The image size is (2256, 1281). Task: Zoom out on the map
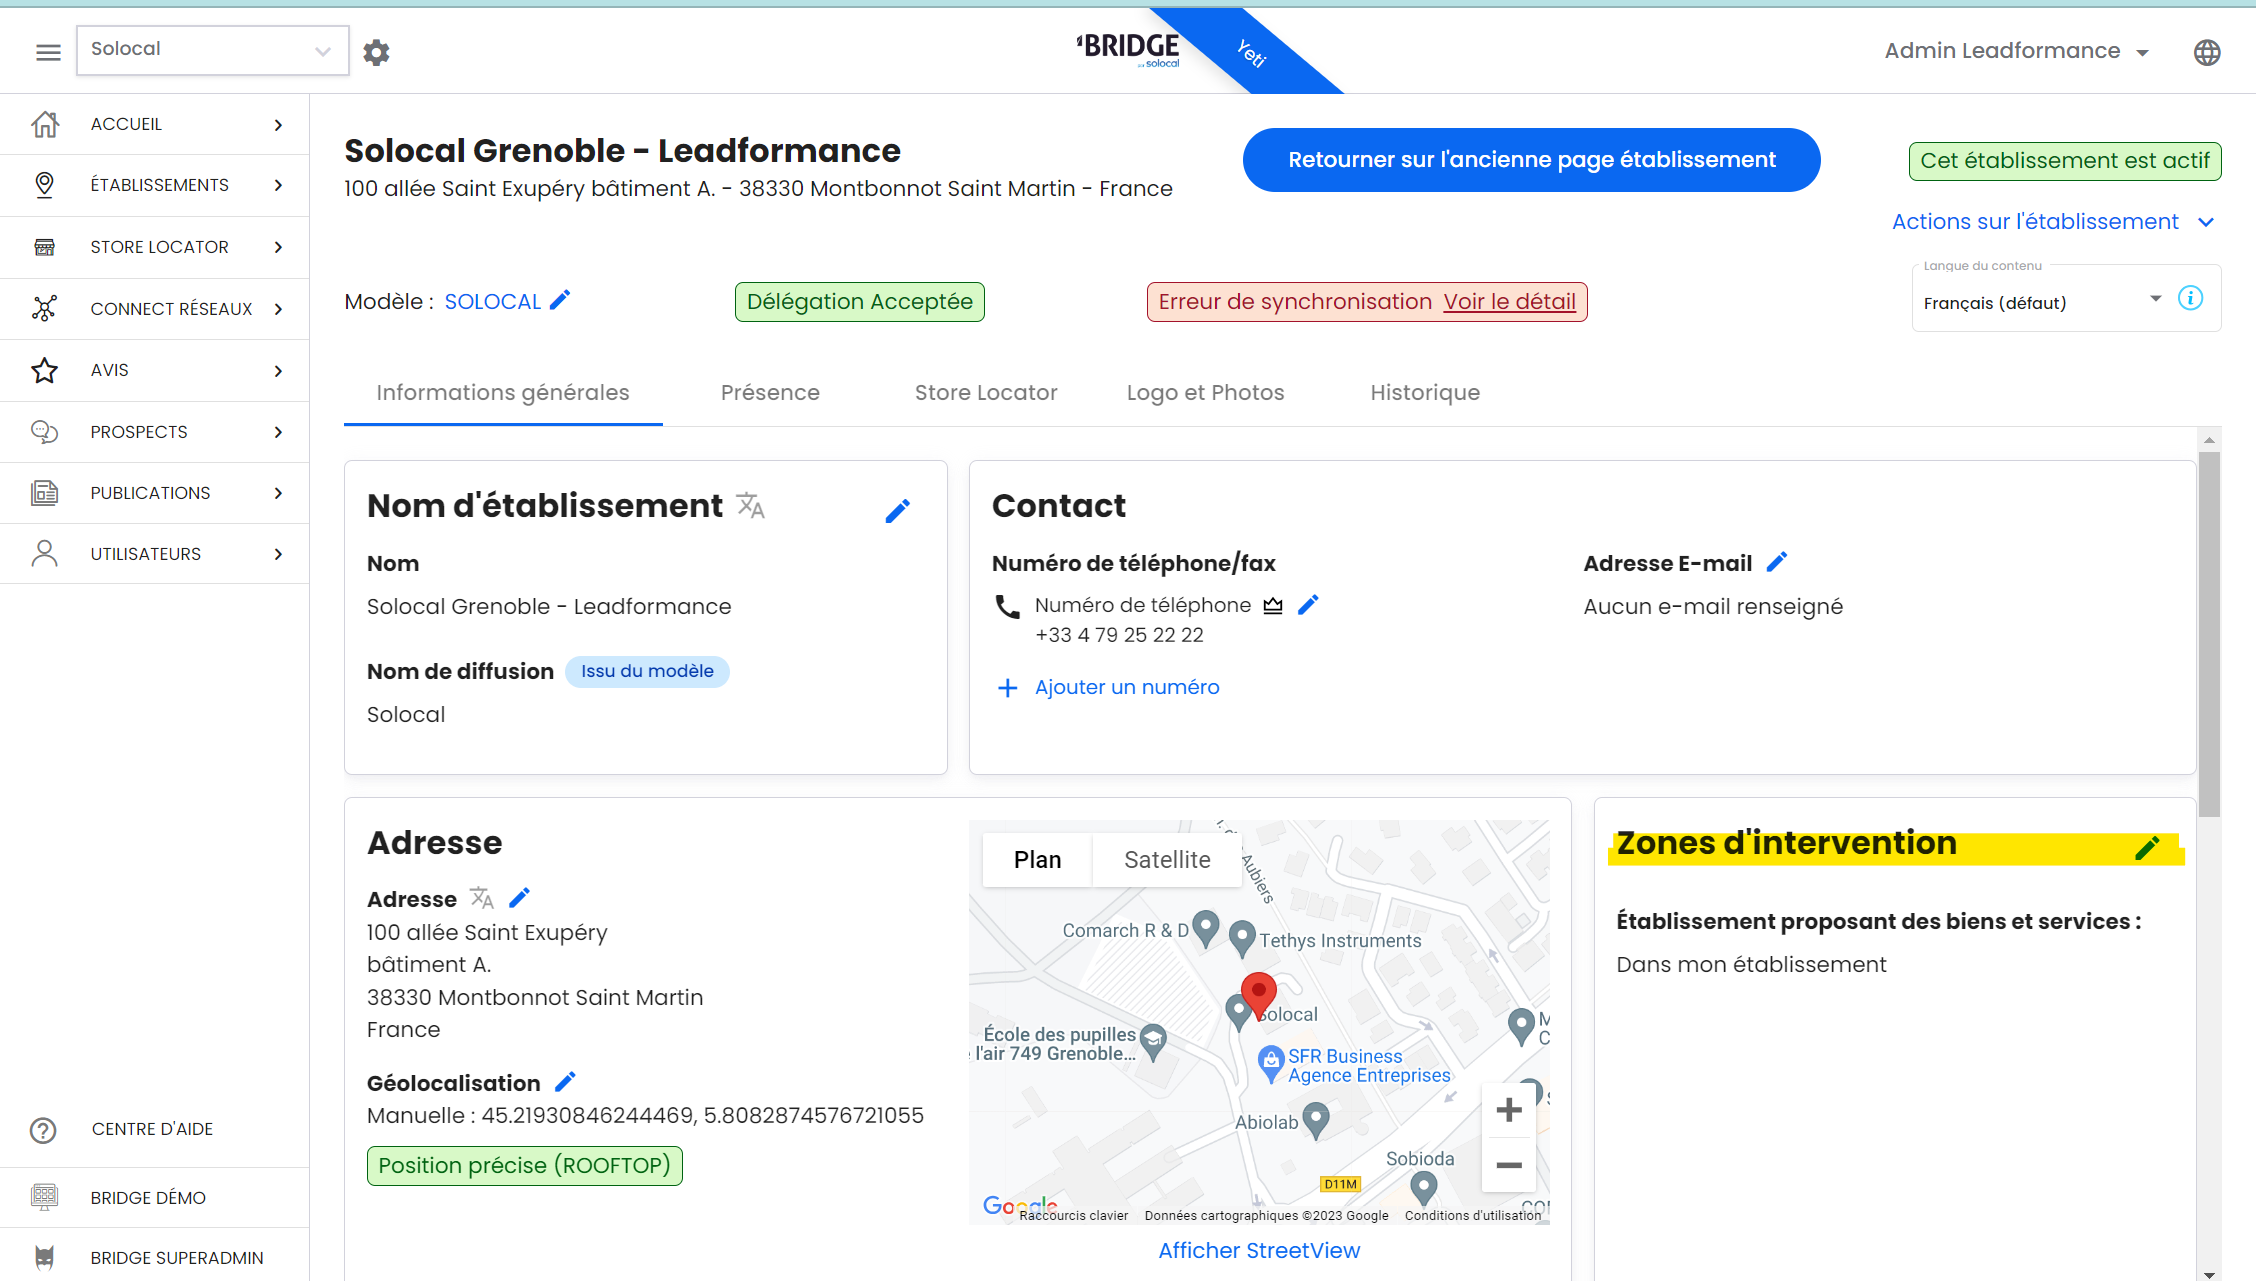[x=1509, y=1165]
